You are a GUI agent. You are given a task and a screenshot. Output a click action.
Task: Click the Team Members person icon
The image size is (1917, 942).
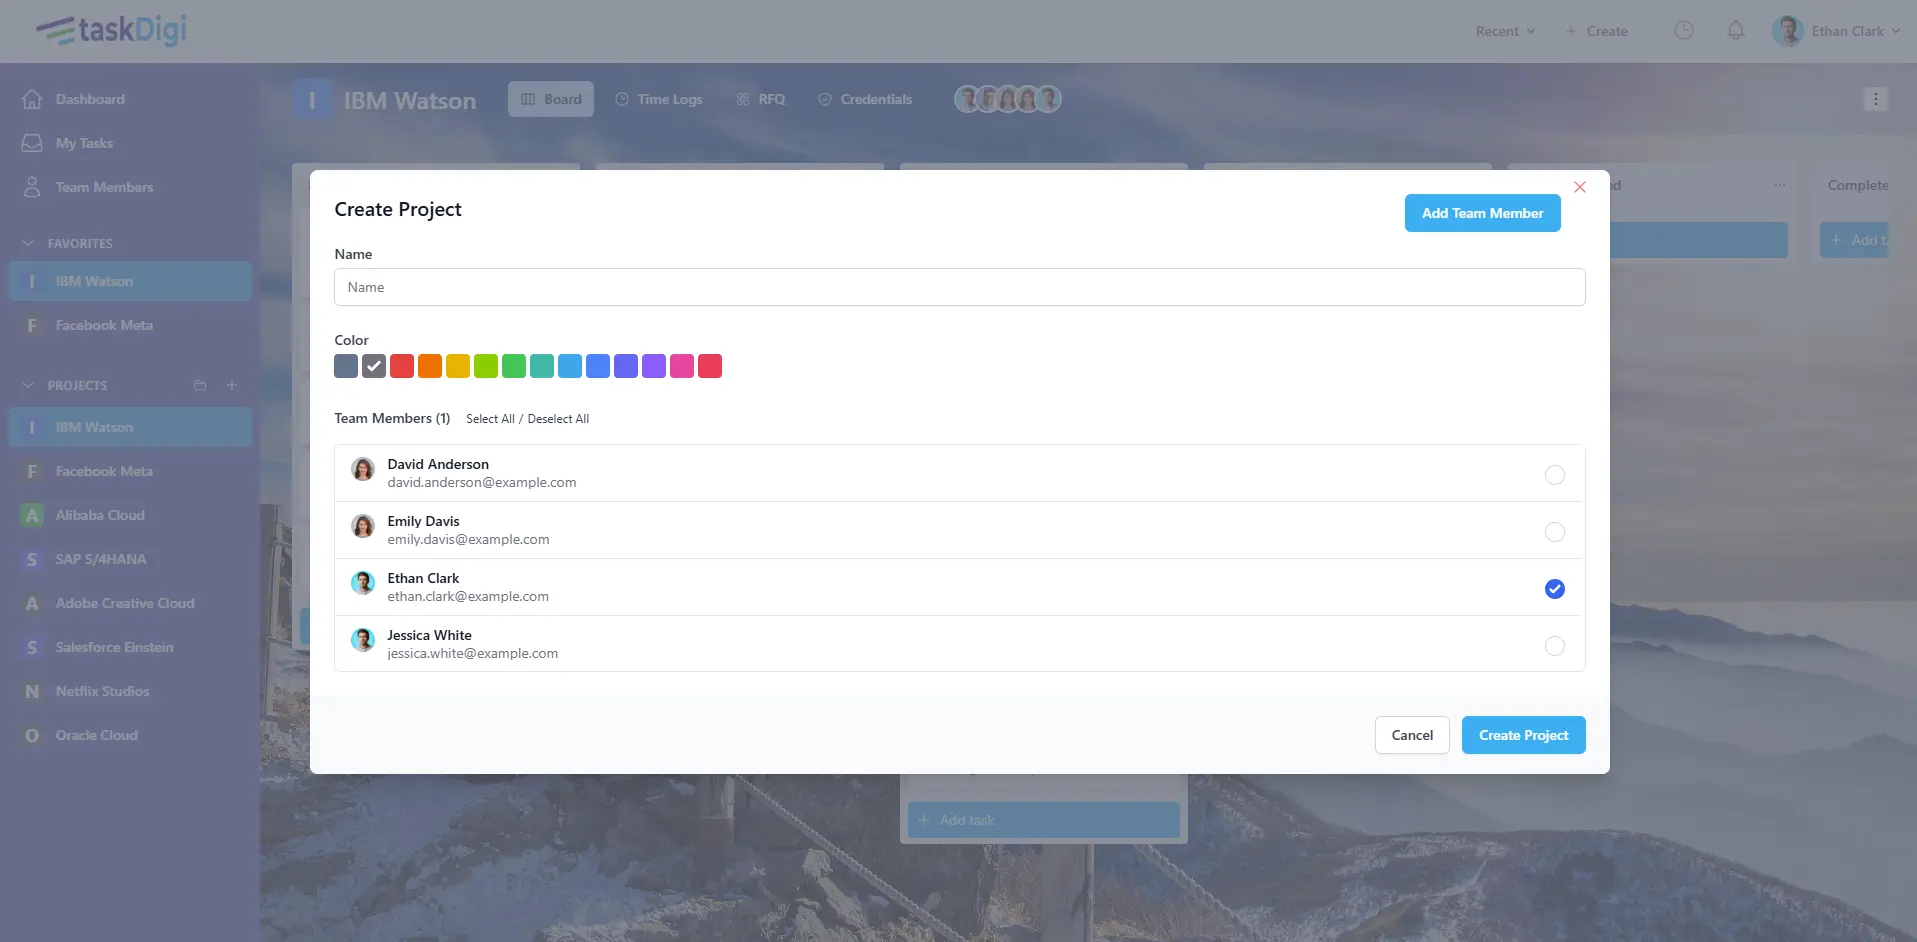tap(32, 187)
